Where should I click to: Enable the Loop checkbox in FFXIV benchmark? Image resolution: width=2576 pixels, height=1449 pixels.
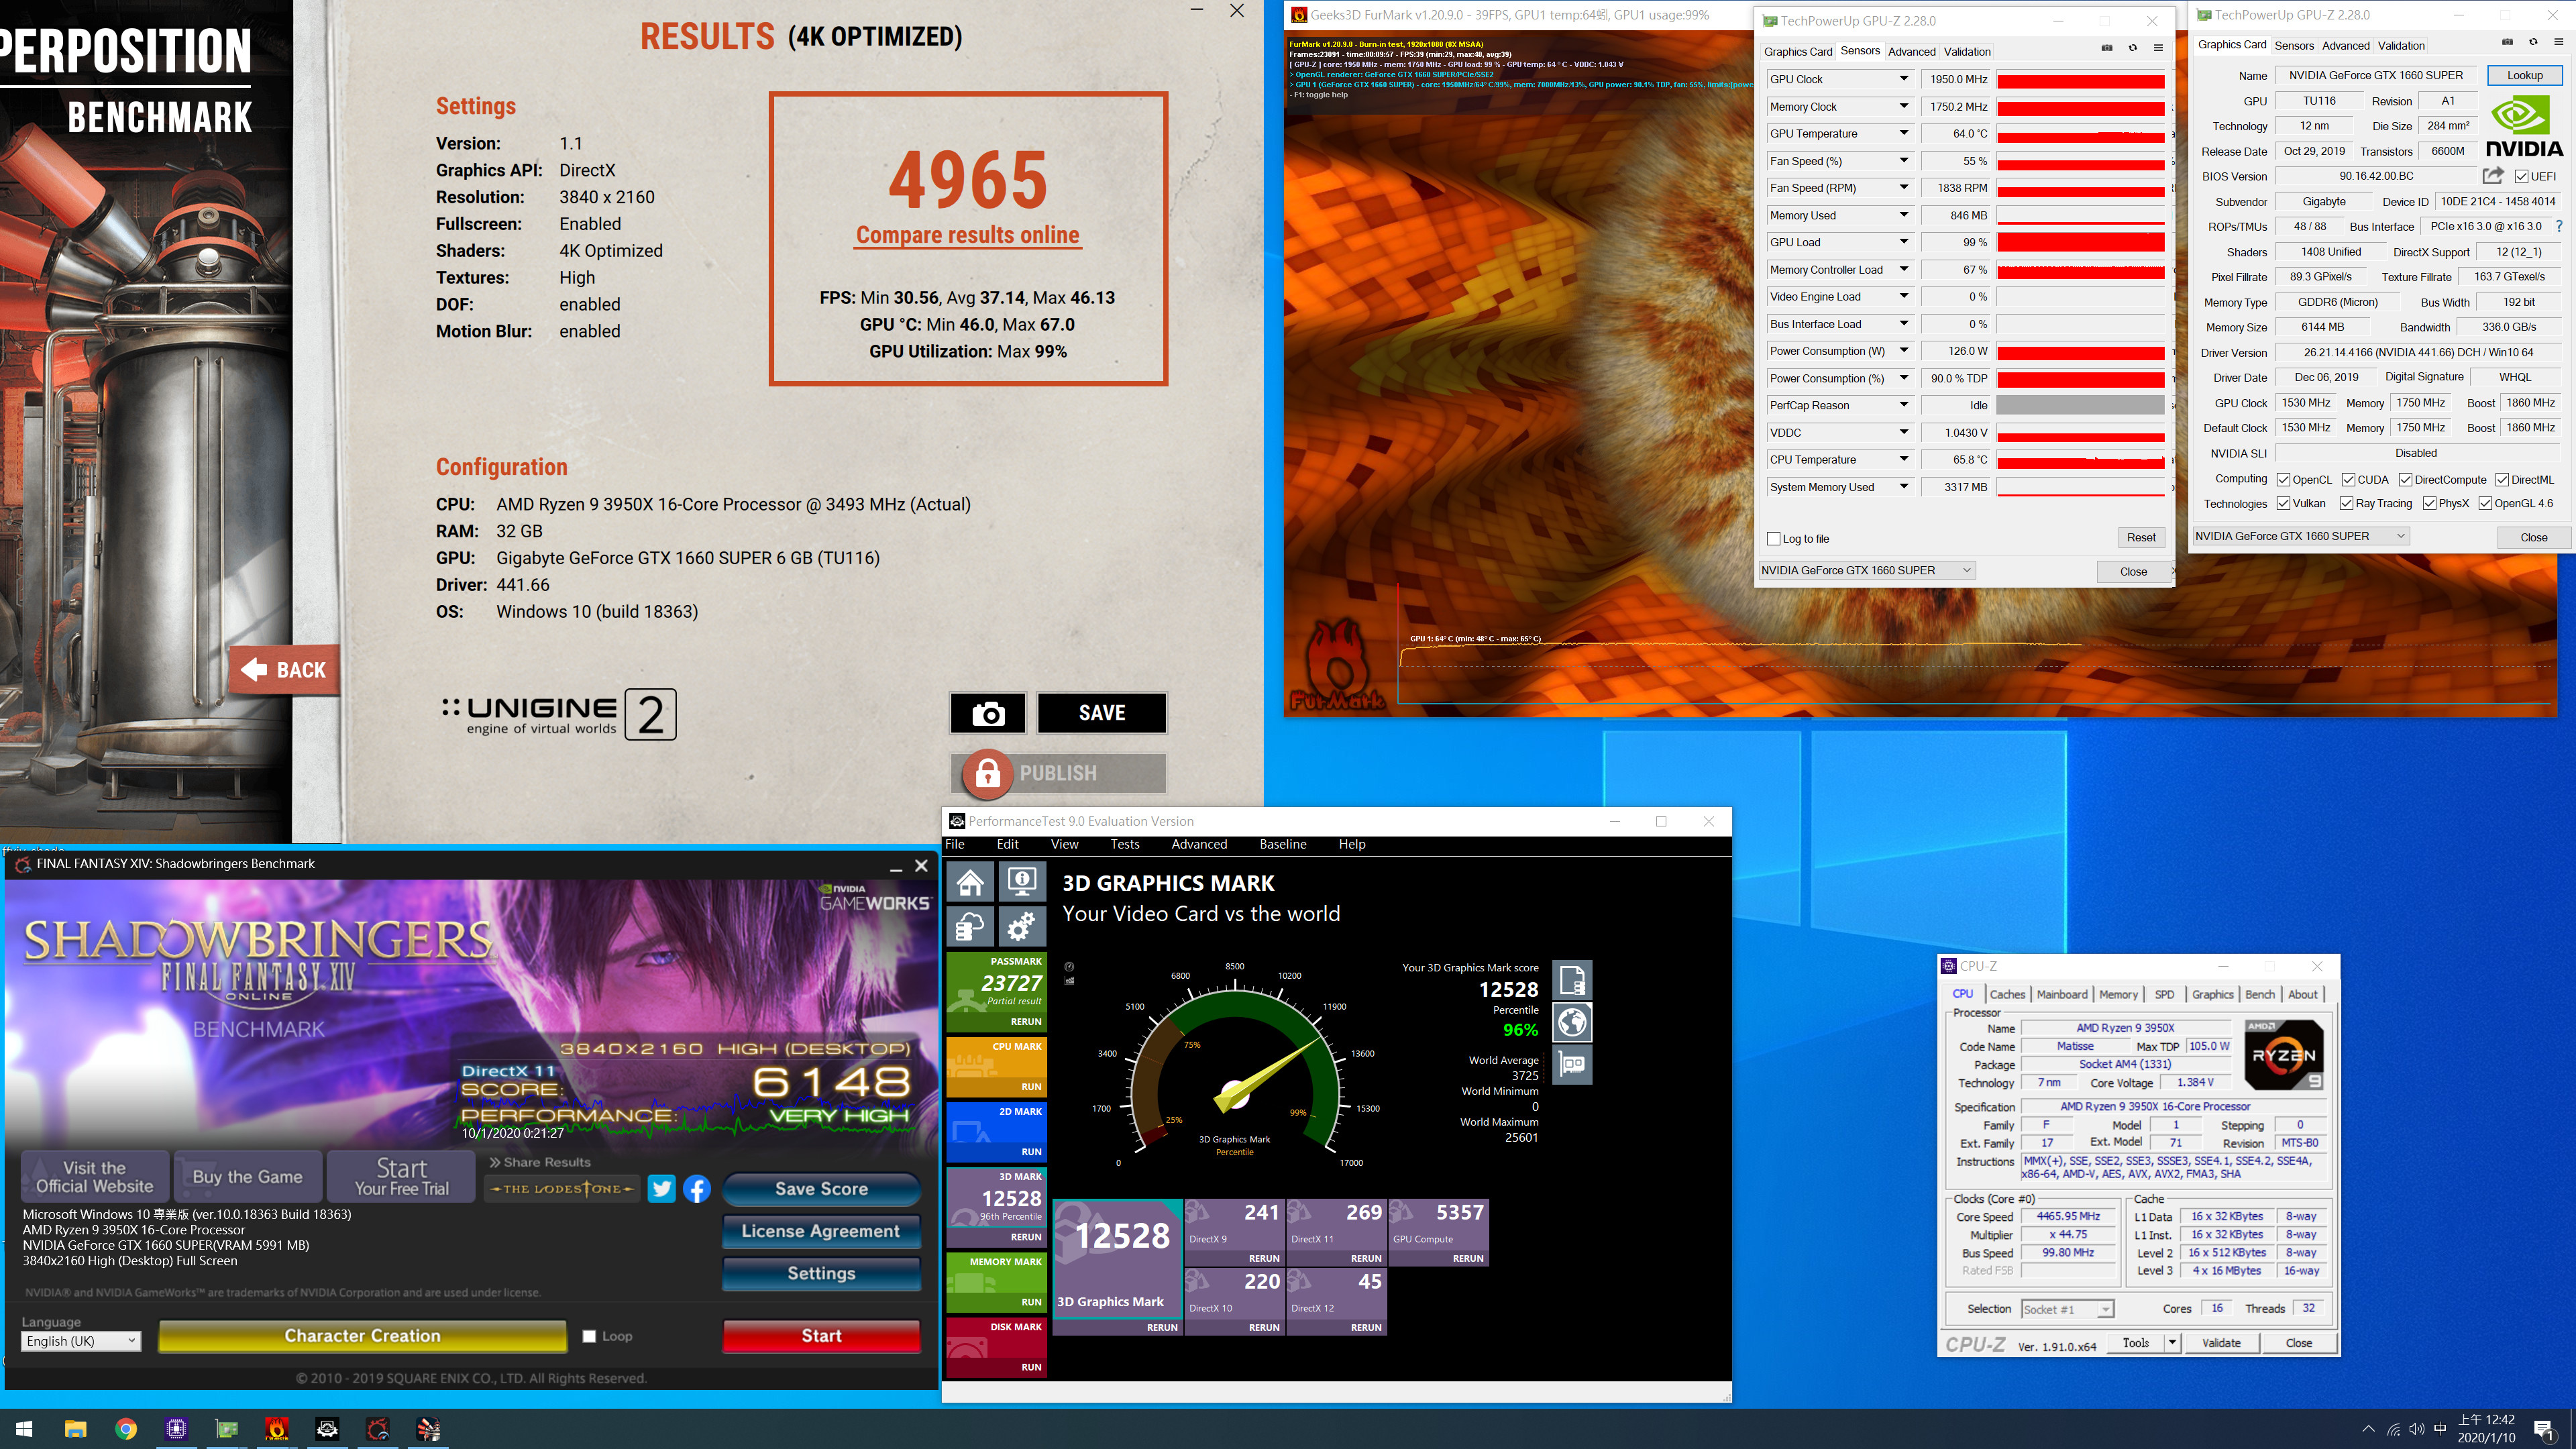(x=589, y=1336)
